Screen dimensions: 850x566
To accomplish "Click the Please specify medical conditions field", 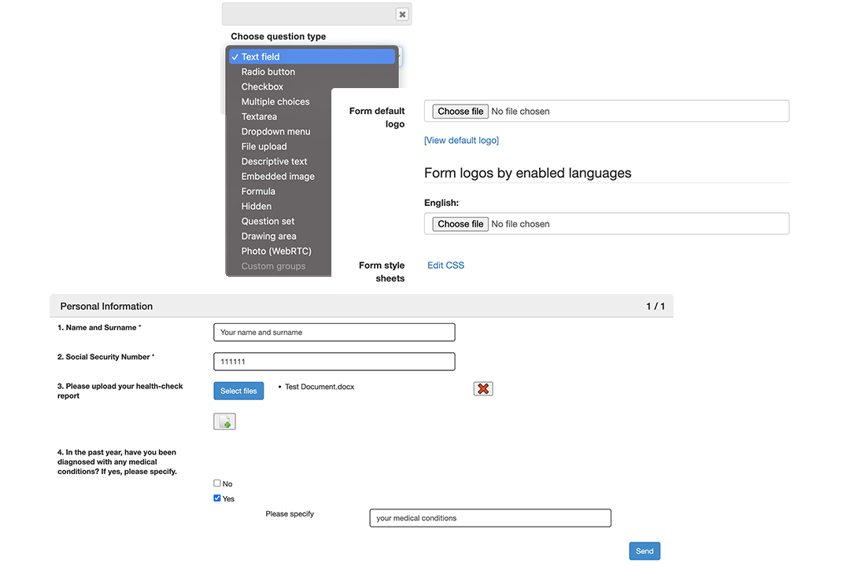I will point(490,518).
